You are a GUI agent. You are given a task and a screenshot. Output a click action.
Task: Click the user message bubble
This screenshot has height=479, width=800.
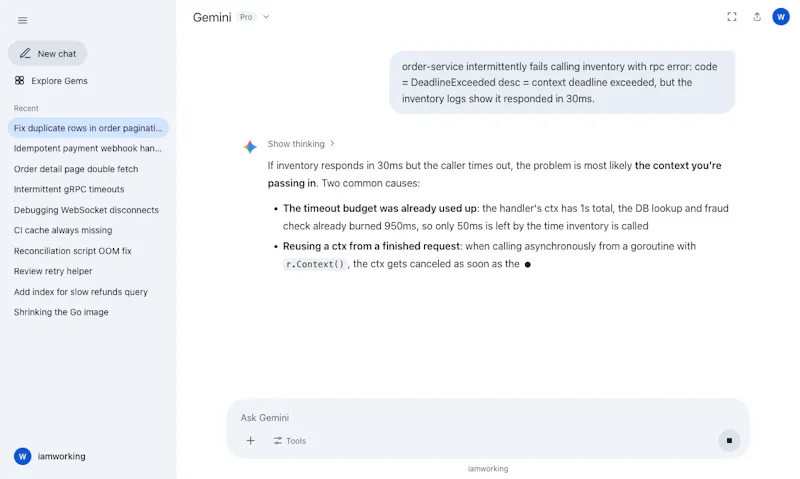562,83
